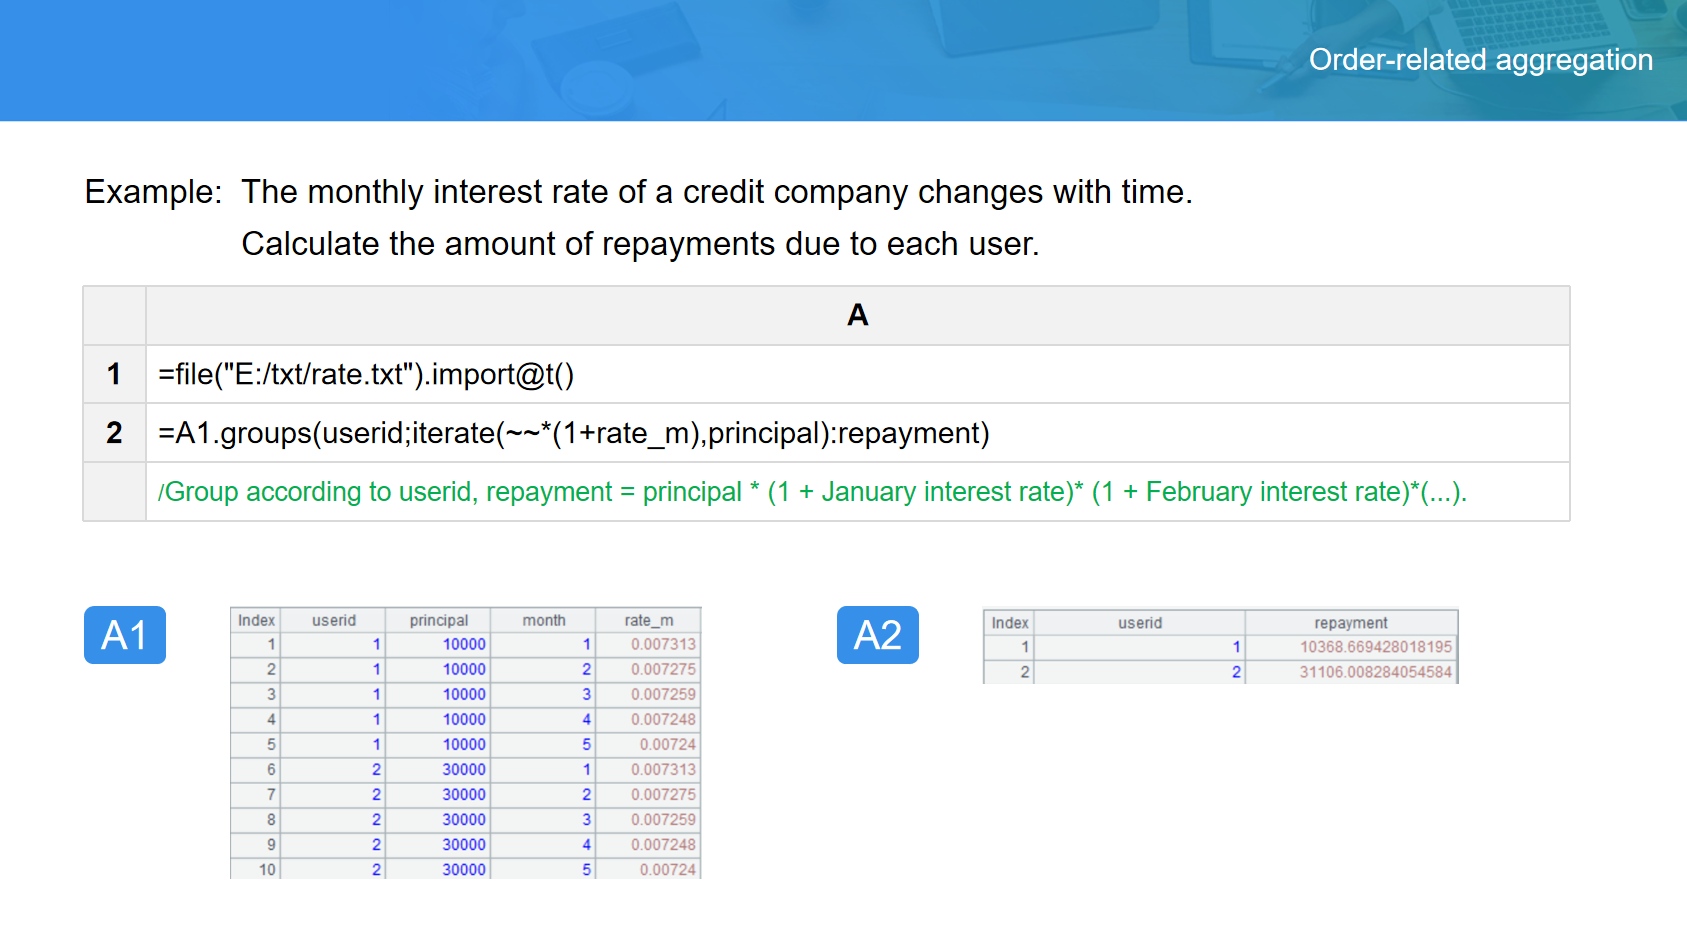Screen dimensions: 1687x949
Task: Click the Index header in the A1 data table
Action: click(x=256, y=620)
